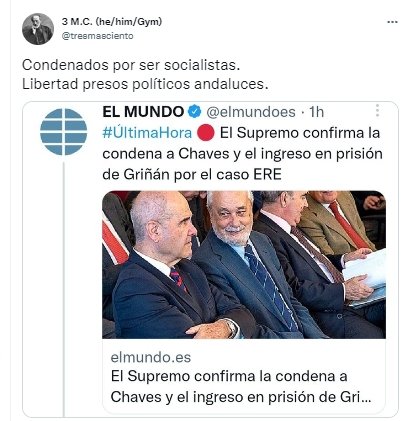The width and height of the screenshot is (405, 421).
Task: Open the elmundo.es domain link in card
Action: tap(151, 357)
